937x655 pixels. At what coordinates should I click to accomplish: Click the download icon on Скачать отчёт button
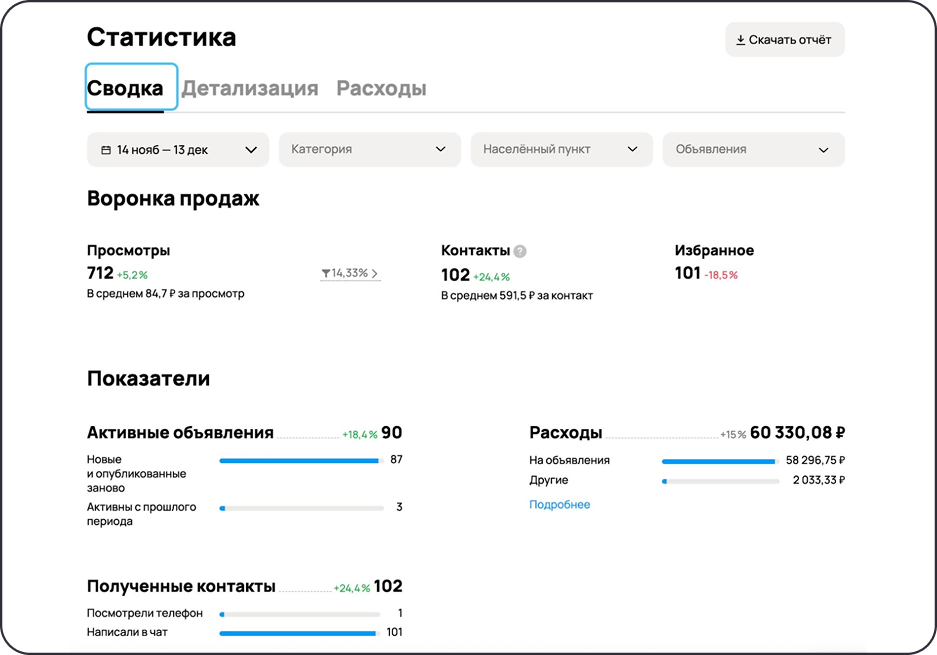(740, 39)
